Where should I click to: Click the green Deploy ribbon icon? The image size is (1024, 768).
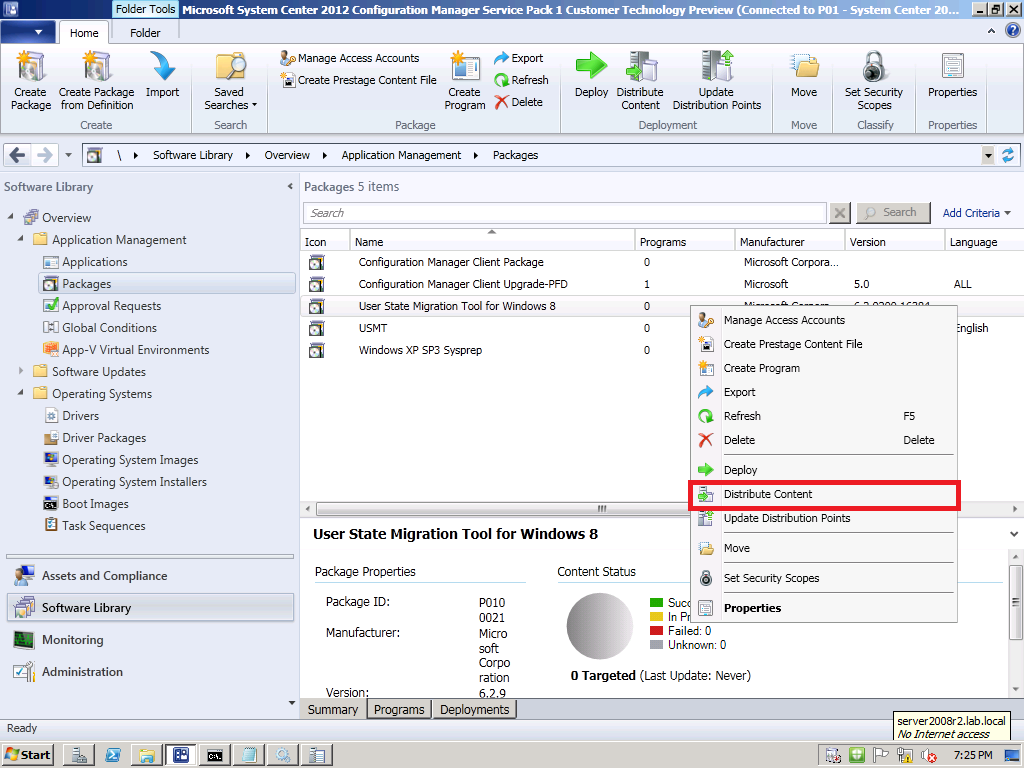click(592, 75)
